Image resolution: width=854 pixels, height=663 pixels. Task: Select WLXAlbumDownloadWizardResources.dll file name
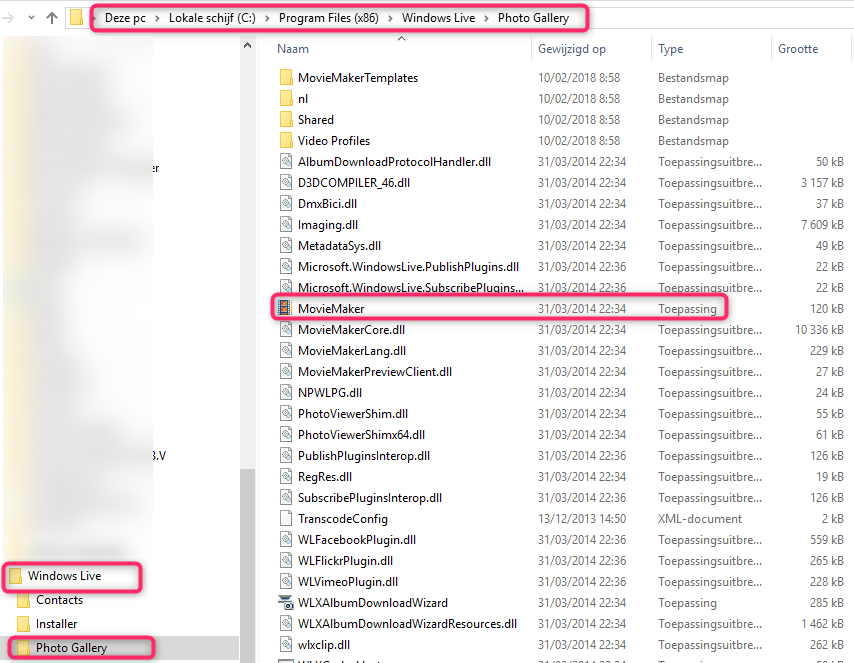[x=407, y=624]
